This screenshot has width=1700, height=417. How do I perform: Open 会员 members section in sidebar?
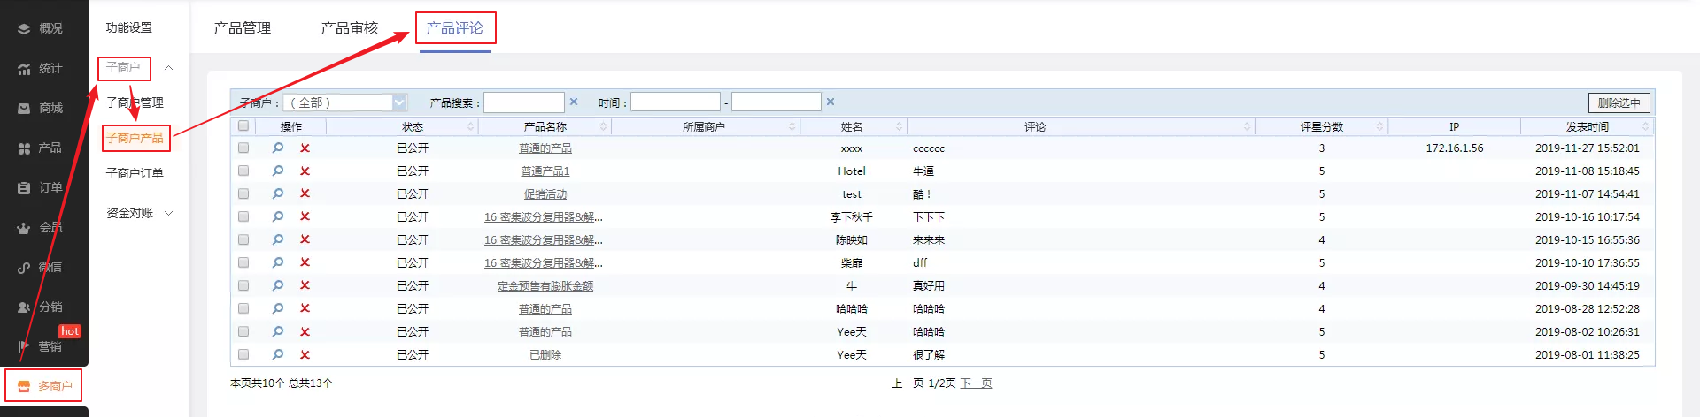[x=41, y=228]
